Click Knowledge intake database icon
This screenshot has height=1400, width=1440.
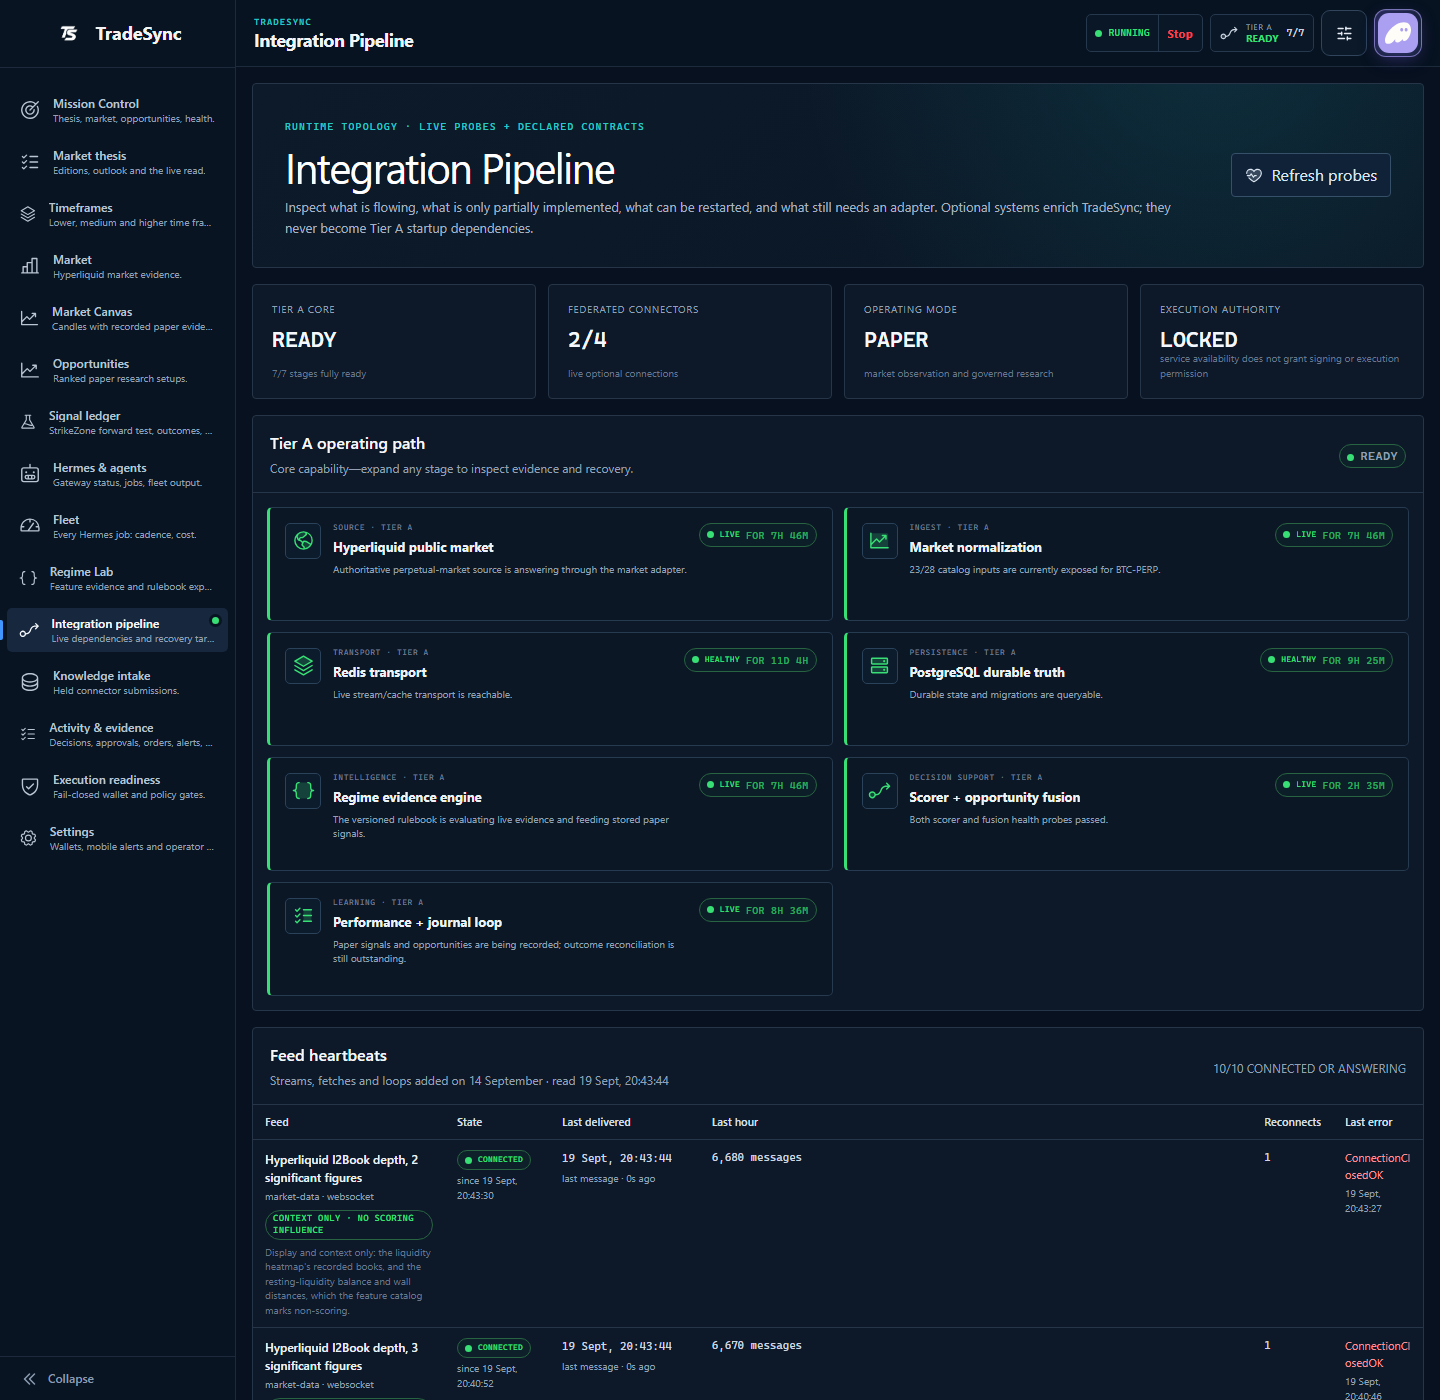[30, 682]
